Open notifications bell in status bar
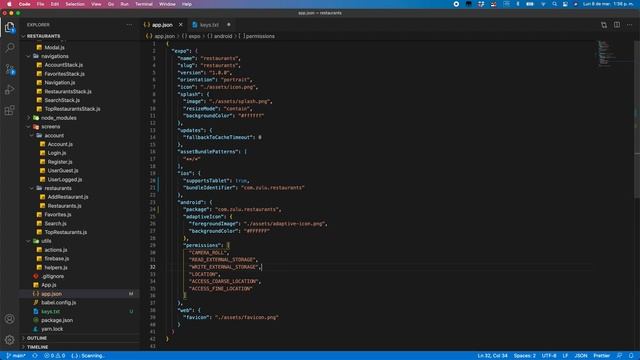This screenshot has width=640, height=360. tap(631, 356)
